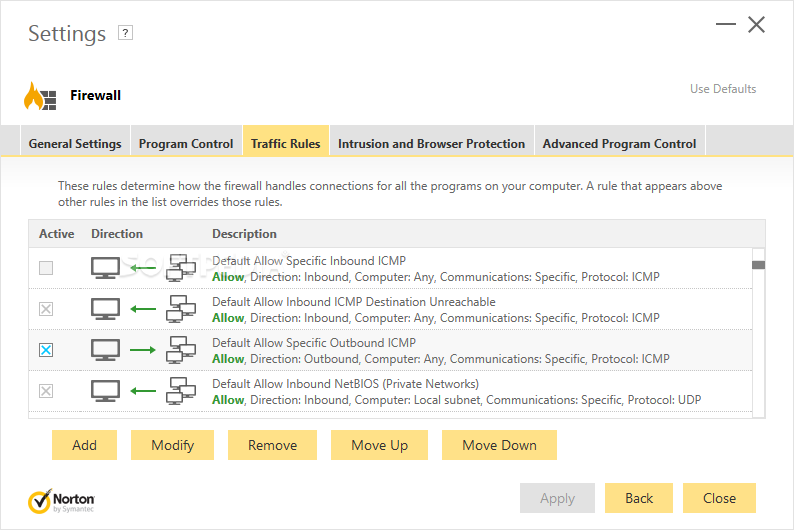Image resolution: width=794 pixels, height=530 pixels.
Task: Go to the Advanced Program Control tab
Action: point(619,143)
